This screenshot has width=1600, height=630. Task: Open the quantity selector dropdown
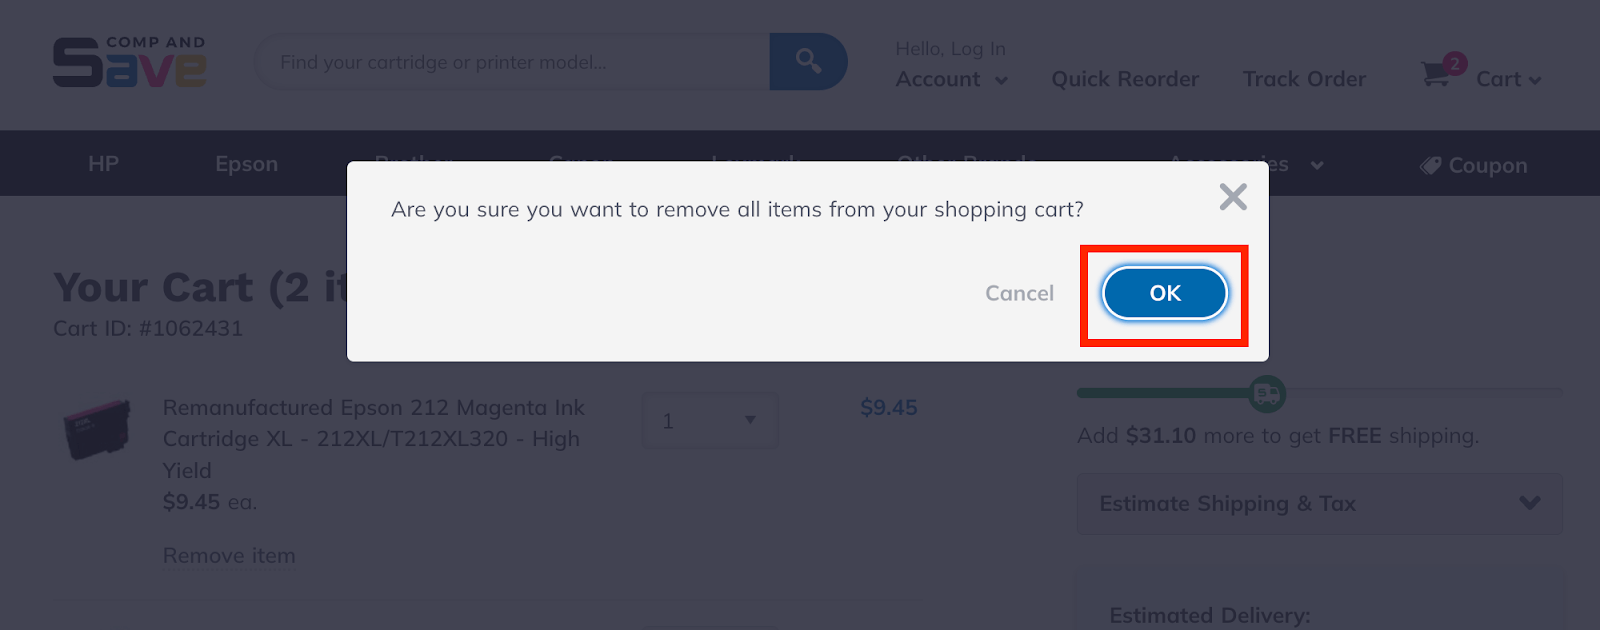(709, 421)
